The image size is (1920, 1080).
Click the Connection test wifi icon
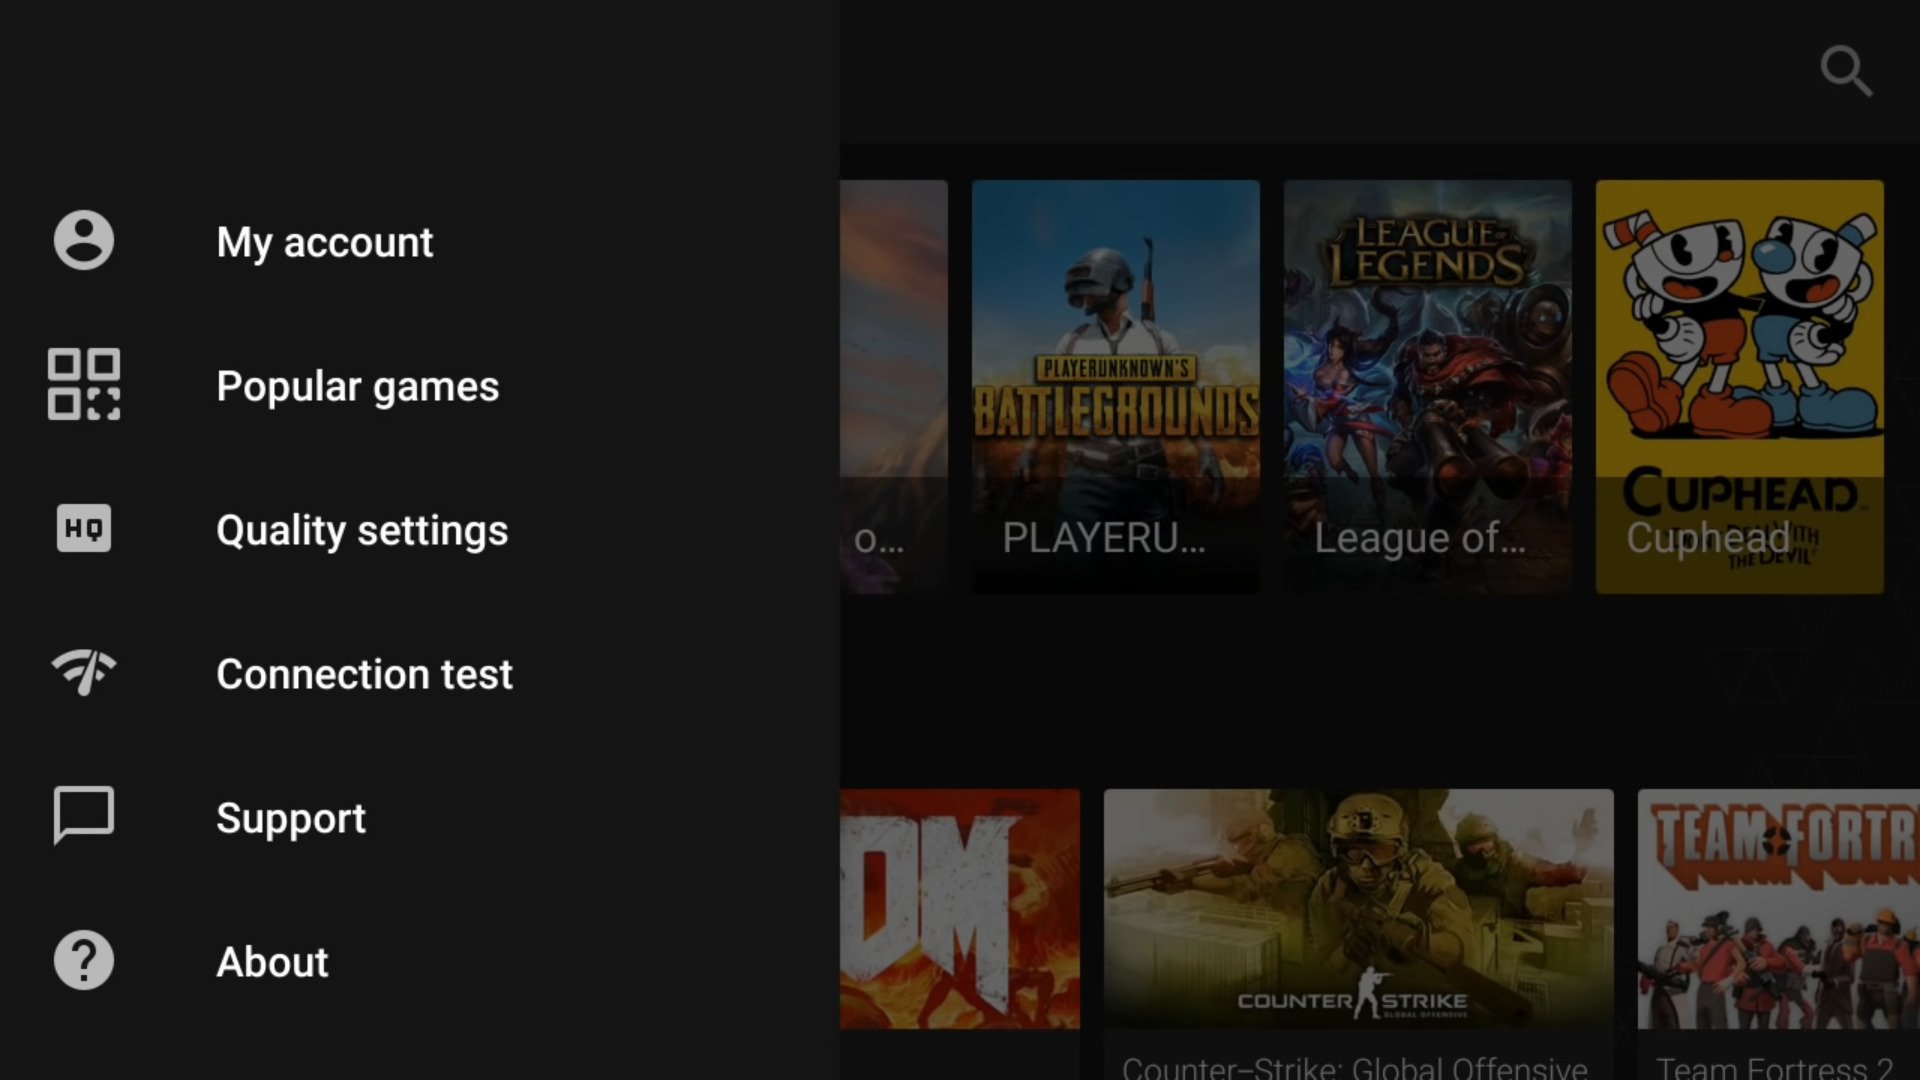click(84, 672)
